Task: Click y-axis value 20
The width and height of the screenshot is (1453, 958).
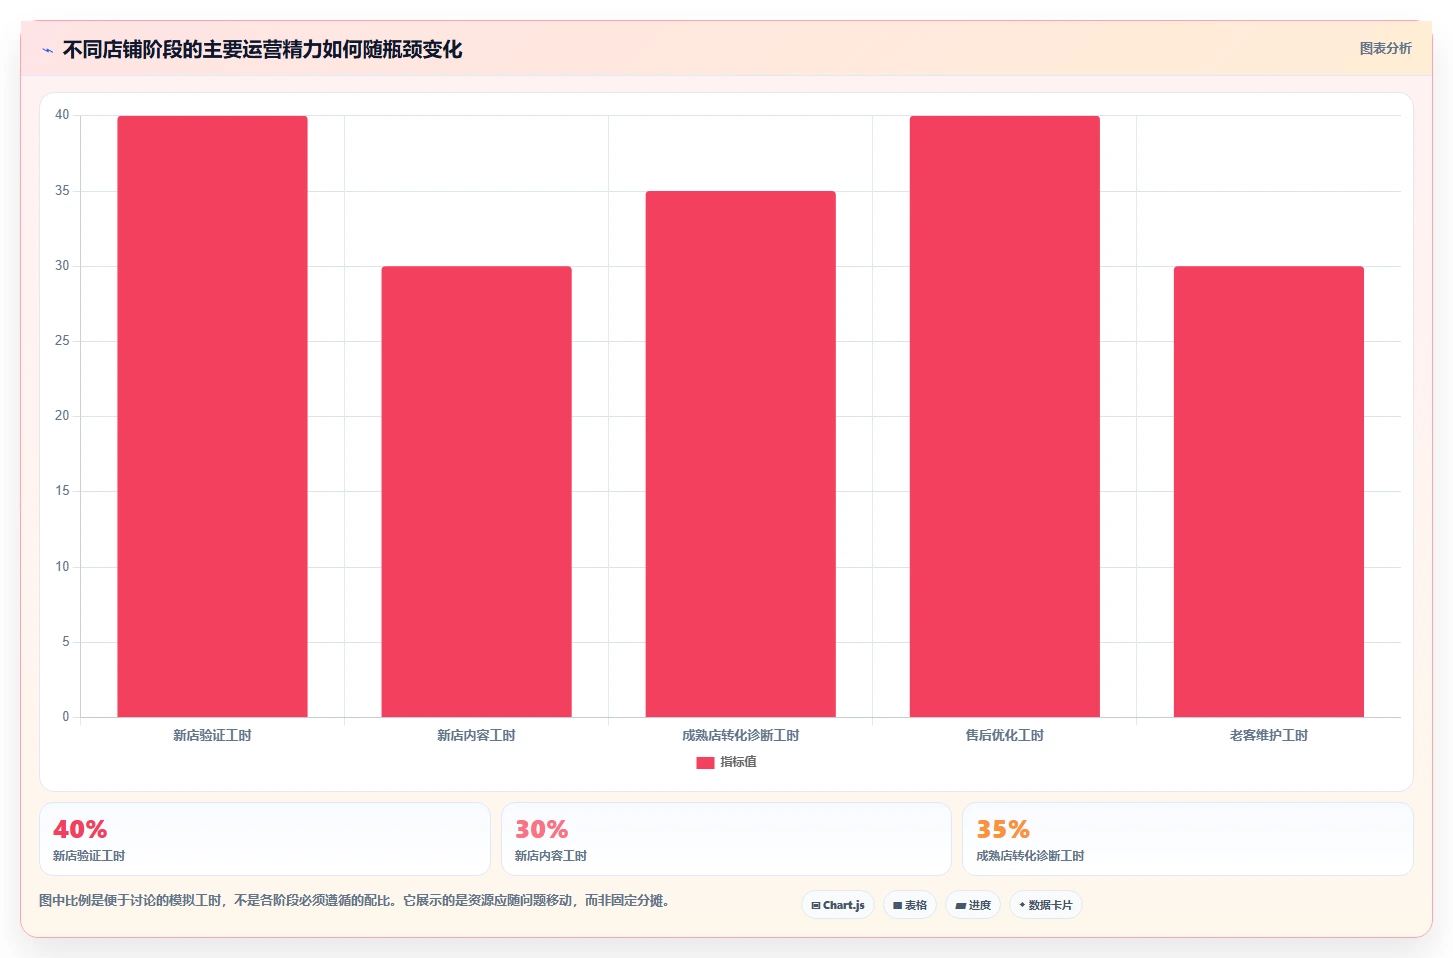Action: [62, 415]
